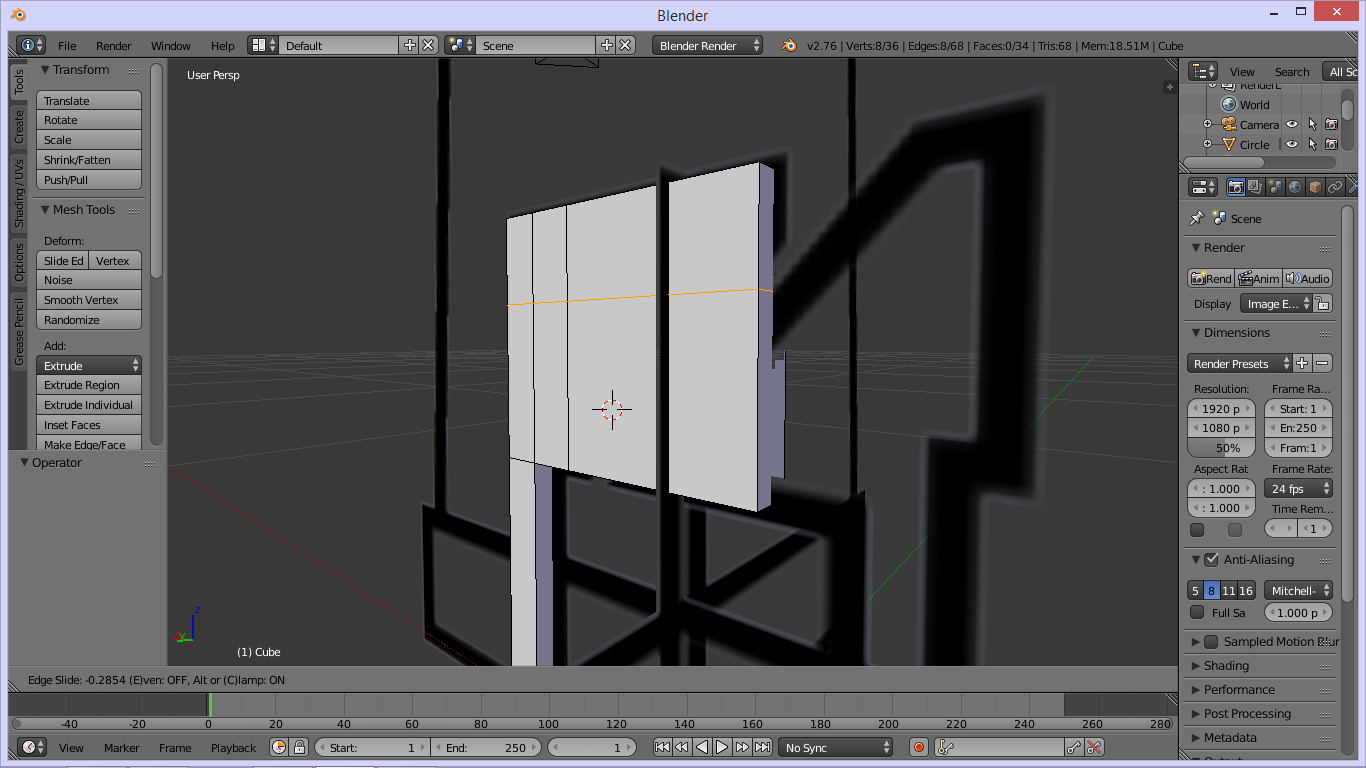Delete the Default screen layout with X
This screenshot has width=1366, height=768.
[428, 45]
